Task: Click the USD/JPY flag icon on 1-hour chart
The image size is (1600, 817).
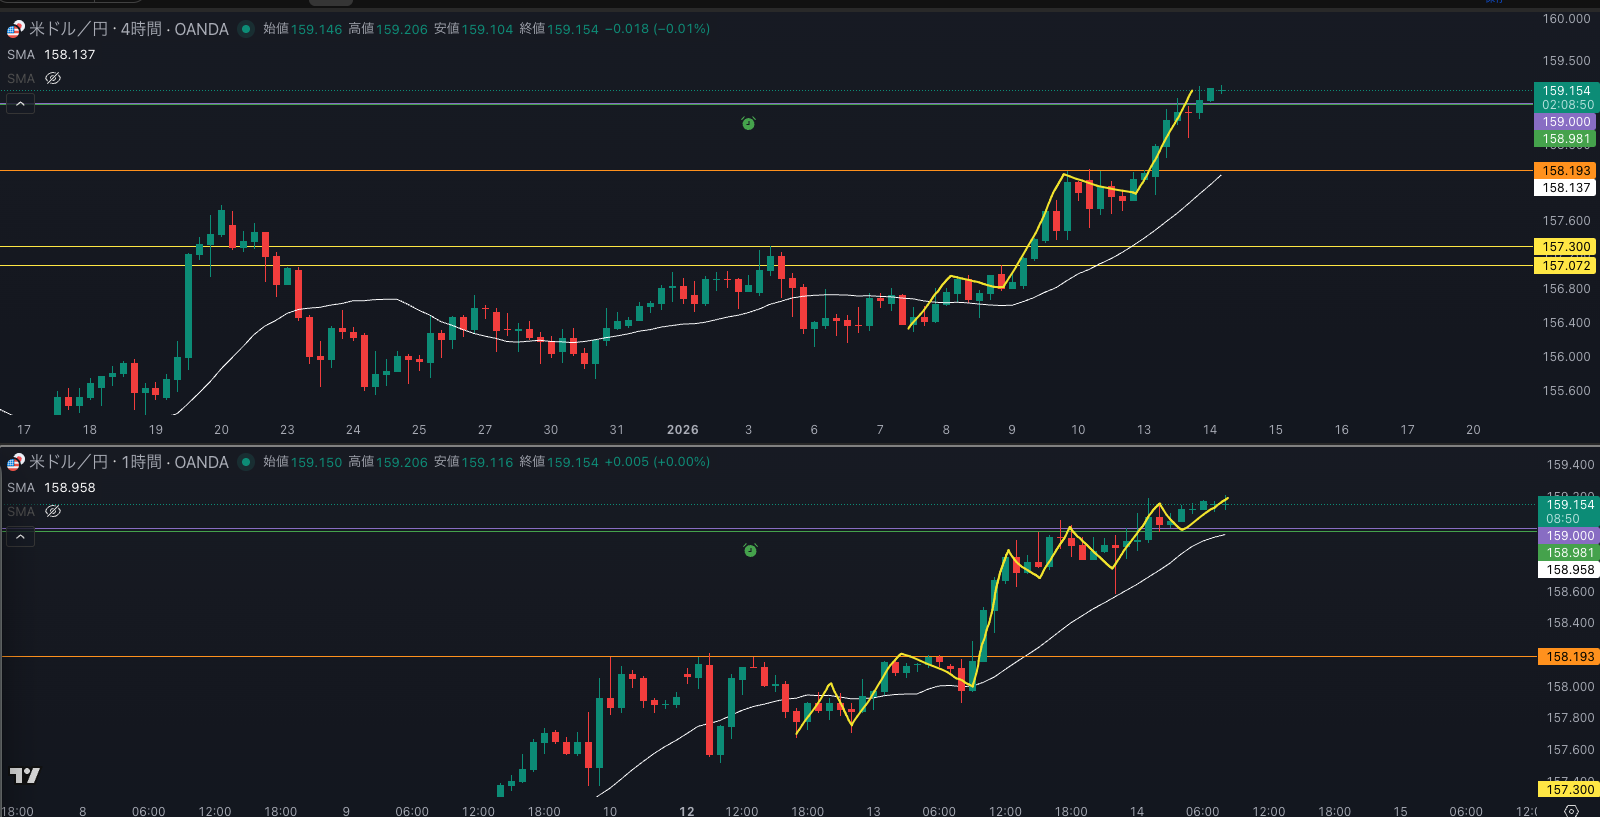Action: (x=16, y=462)
